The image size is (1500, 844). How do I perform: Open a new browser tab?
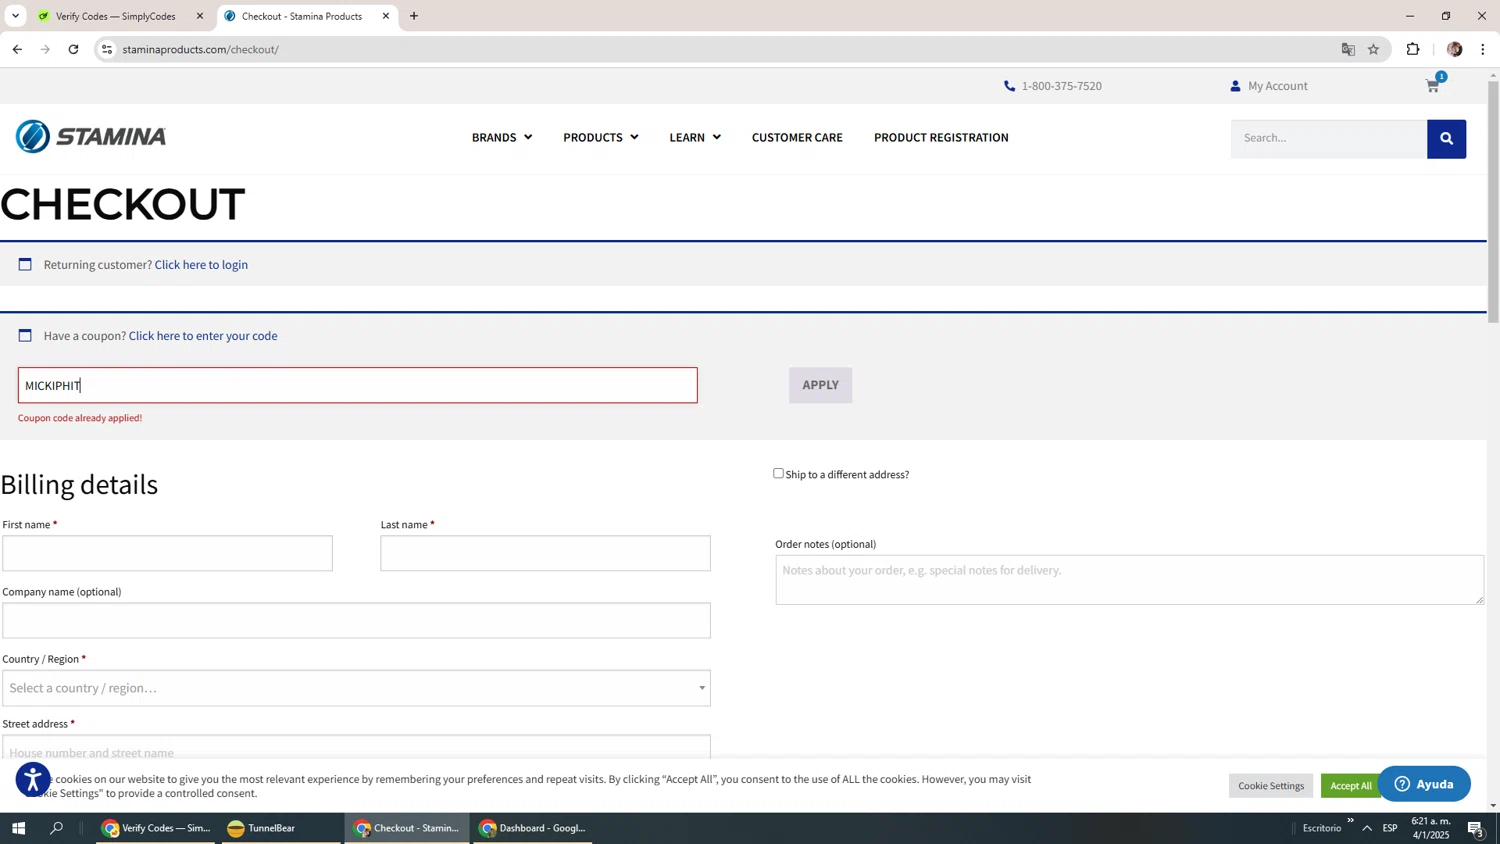[x=414, y=16]
